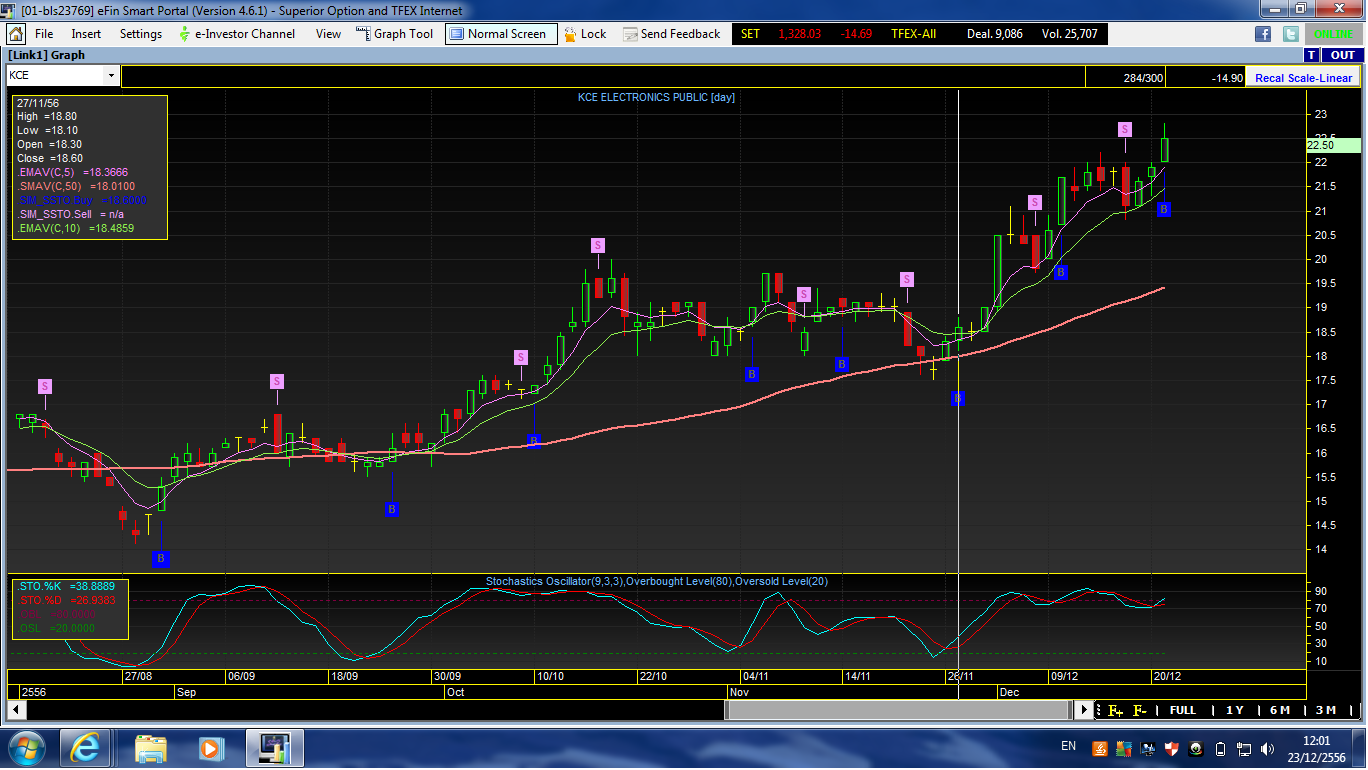Click the B buy marker near 27/08 low

(160, 559)
